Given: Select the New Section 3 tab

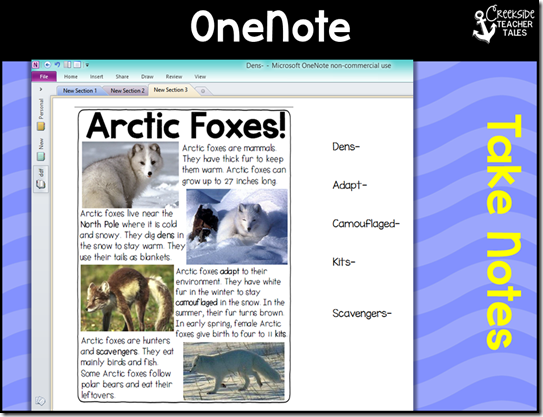Looking at the screenshot, I should coord(171,90).
